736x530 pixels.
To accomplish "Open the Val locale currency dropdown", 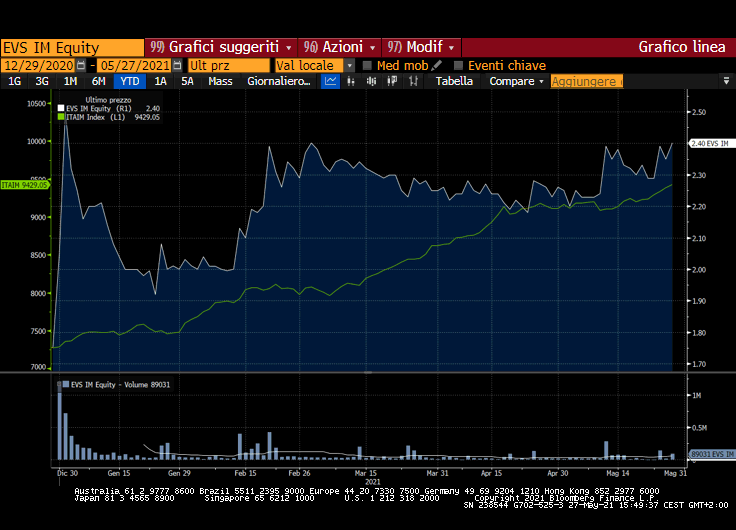I will [x=314, y=65].
